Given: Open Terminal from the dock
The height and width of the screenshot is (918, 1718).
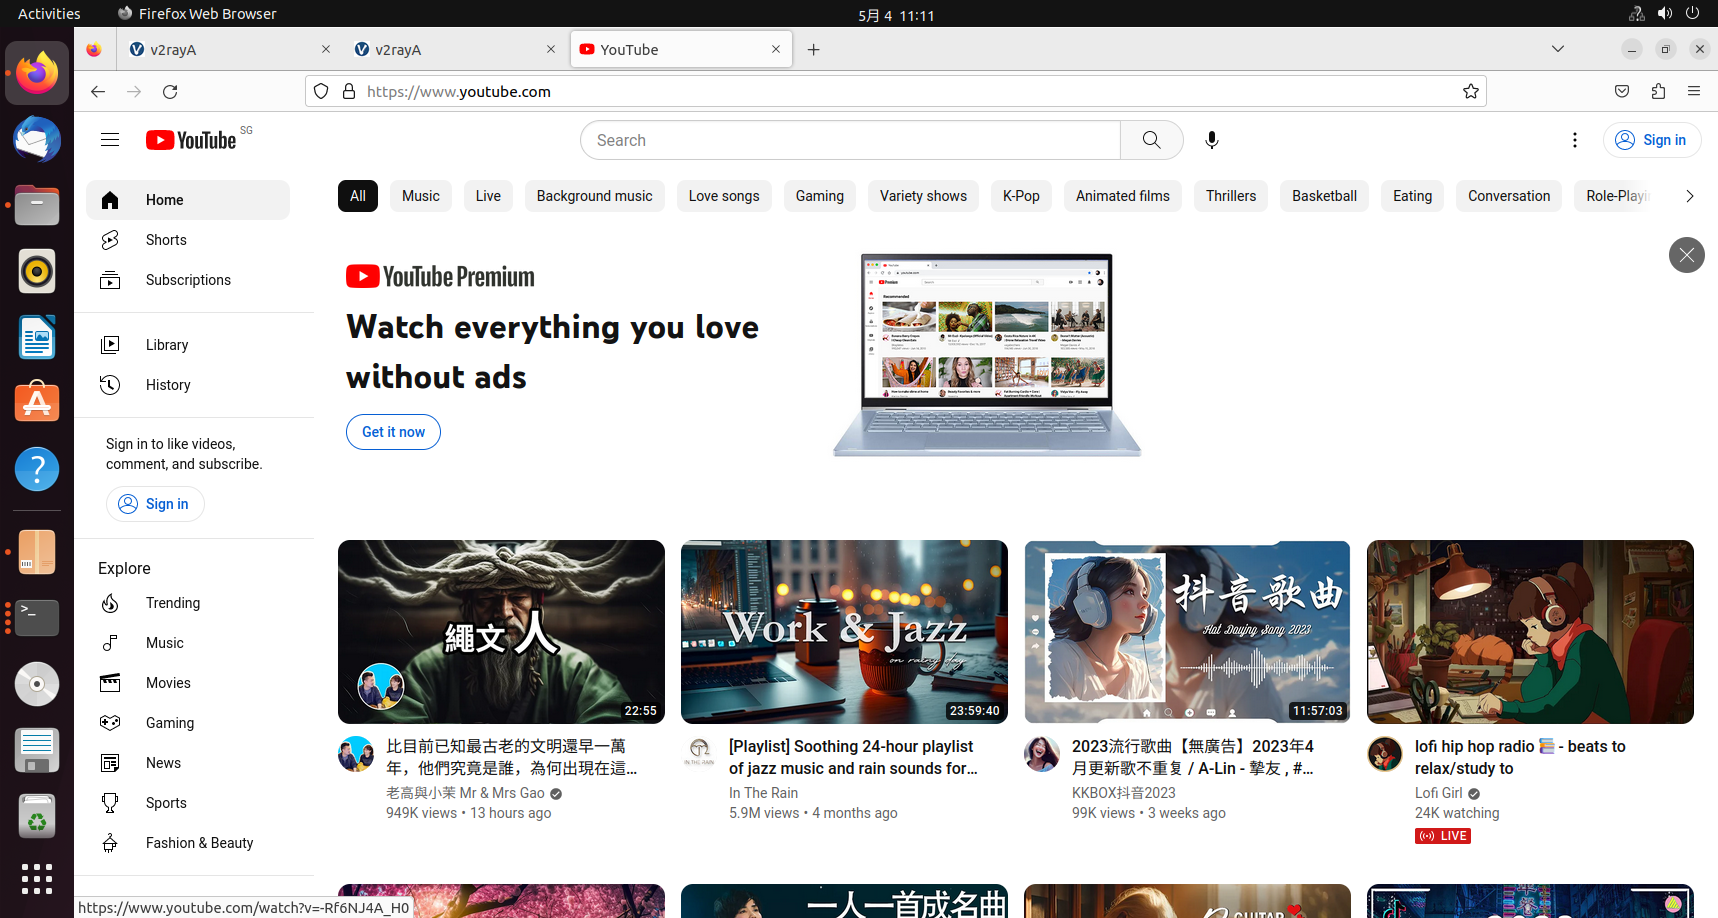Looking at the screenshot, I should point(37,618).
